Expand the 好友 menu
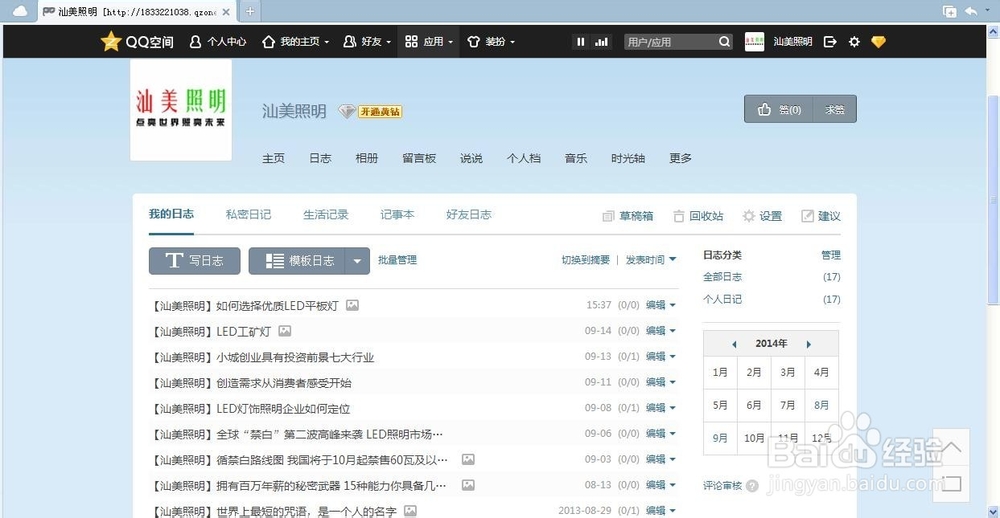The image size is (1000, 518). 367,41
